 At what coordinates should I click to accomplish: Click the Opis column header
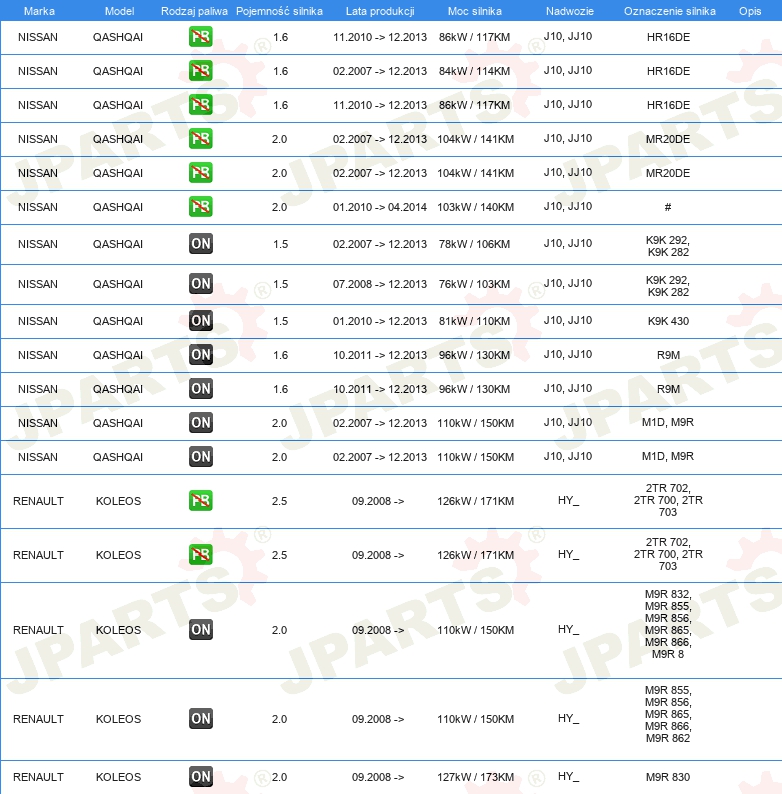(750, 11)
